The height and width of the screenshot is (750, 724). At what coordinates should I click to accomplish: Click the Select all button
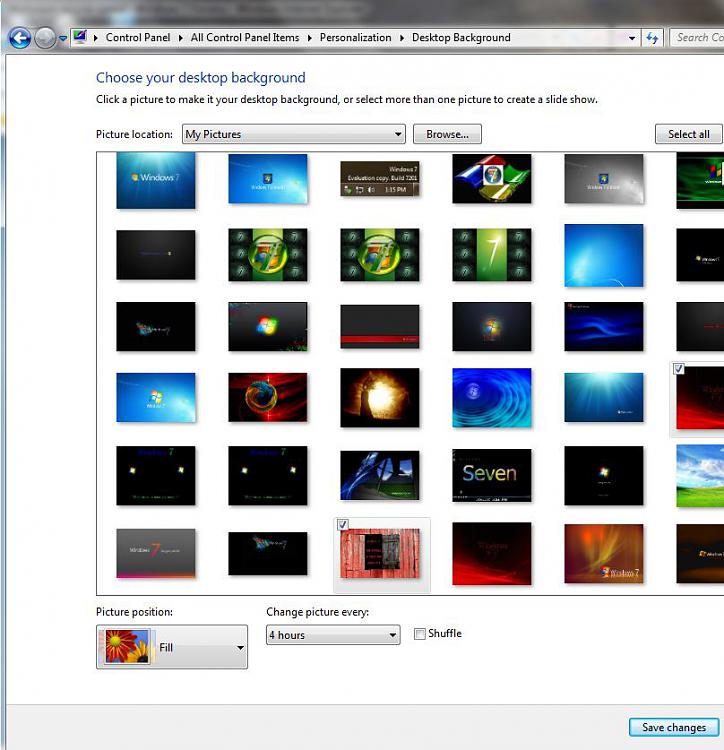coord(689,134)
